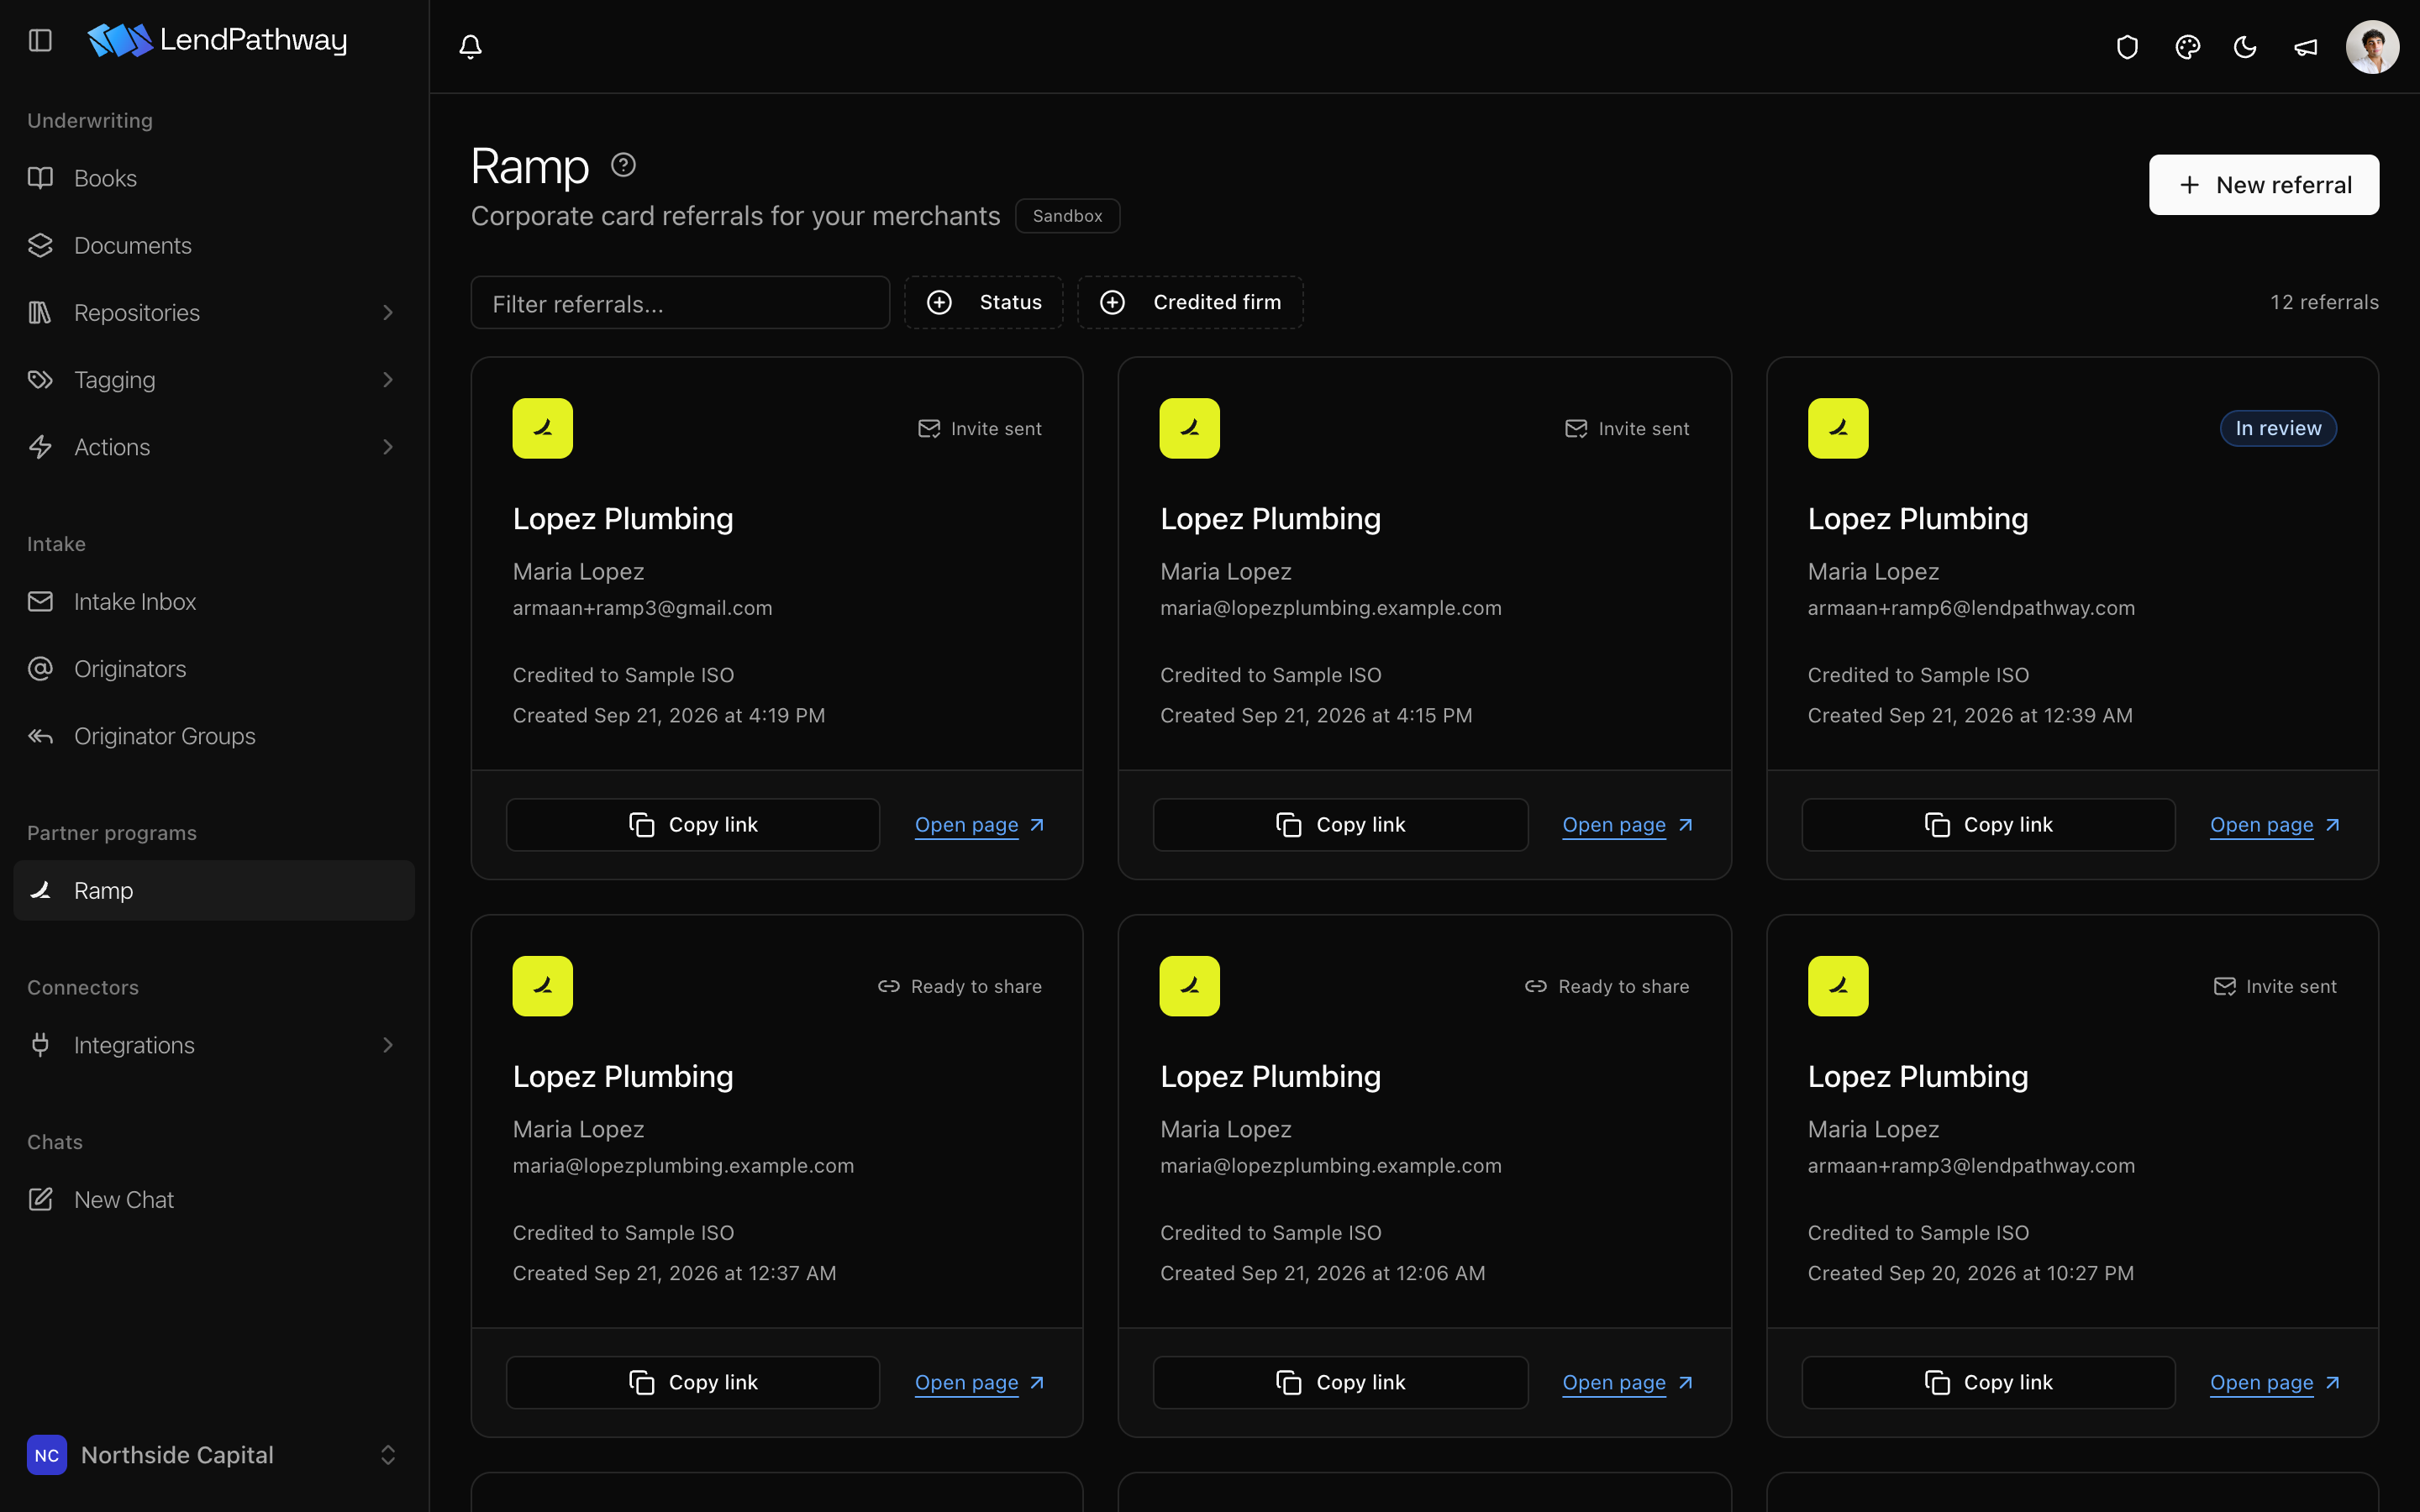The height and width of the screenshot is (1512, 2420).
Task: Toggle the sidebar collapse icon
Action: [40, 40]
